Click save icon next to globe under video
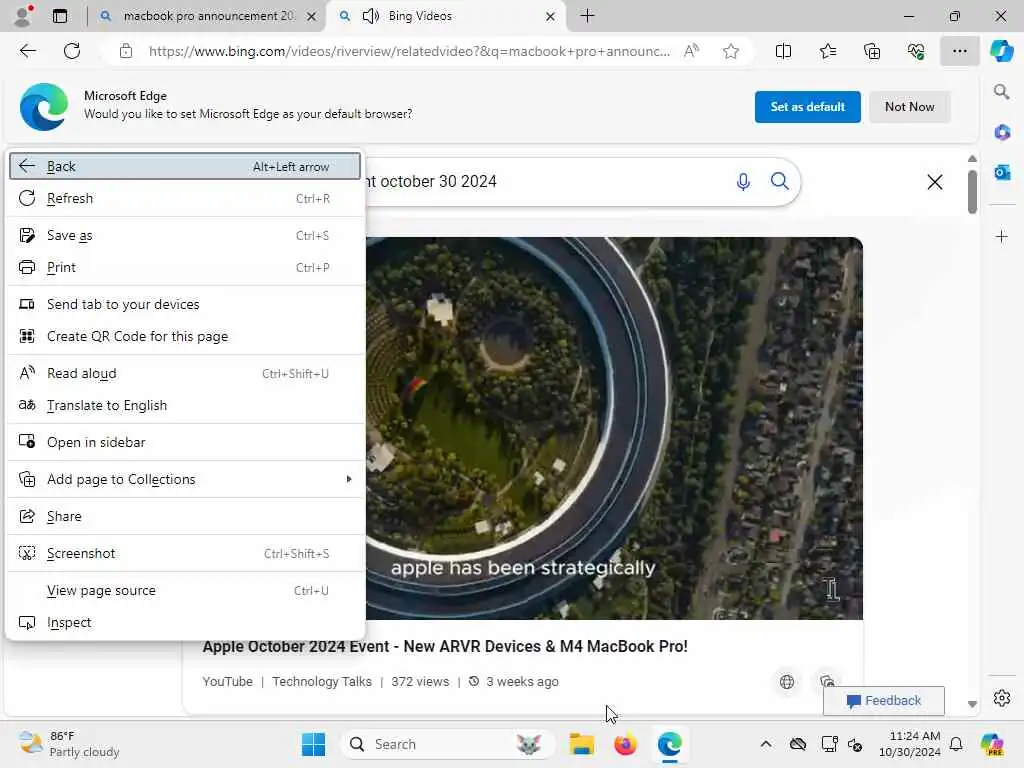This screenshot has height=768, width=1024. click(x=827, y=682)
